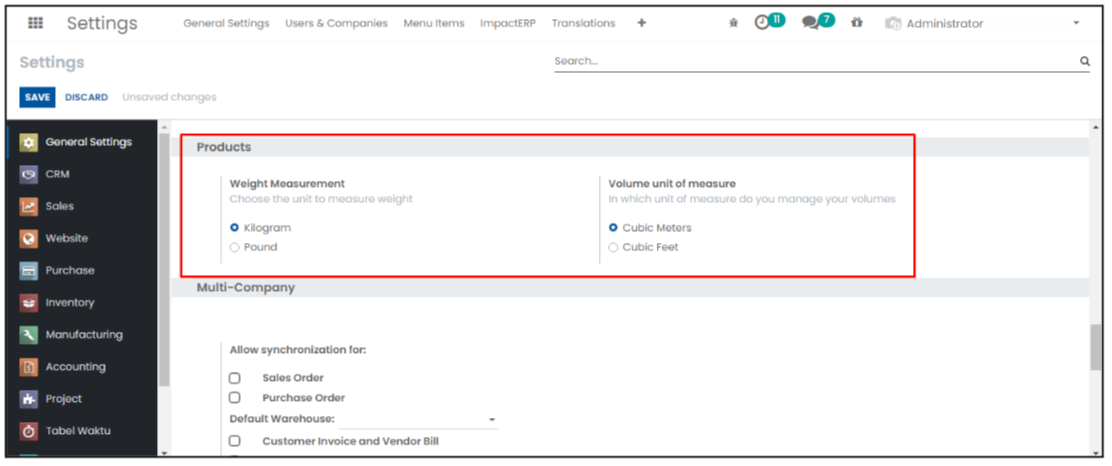Screen dimensions: 1112x466
Task: Click the CRM handshake icon
Action: click(x=28, y=174)
